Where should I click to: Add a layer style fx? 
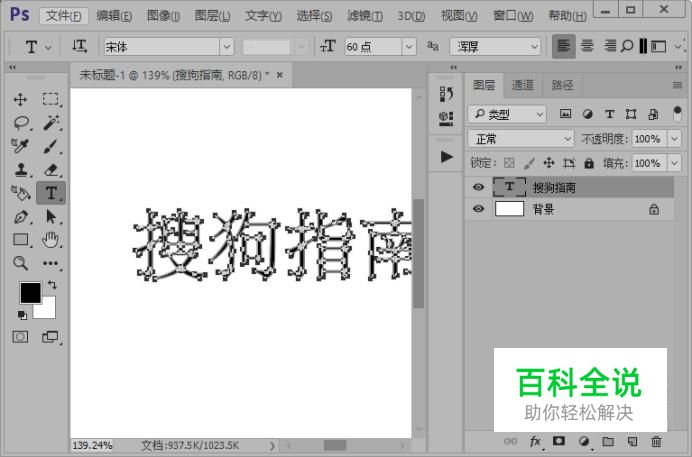tap(535, 441)
